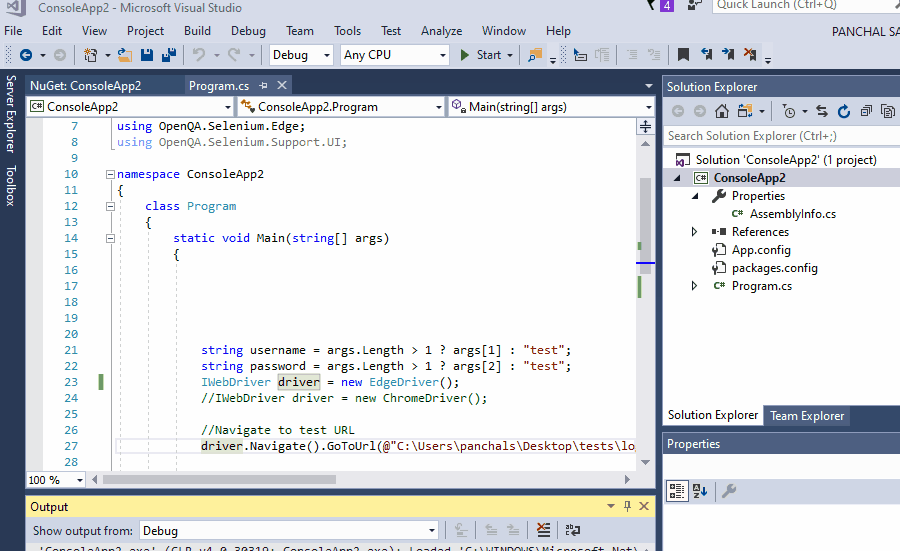
Task: Click the Pending Changes Filter clock icon
Action: [x=789, y=111]
